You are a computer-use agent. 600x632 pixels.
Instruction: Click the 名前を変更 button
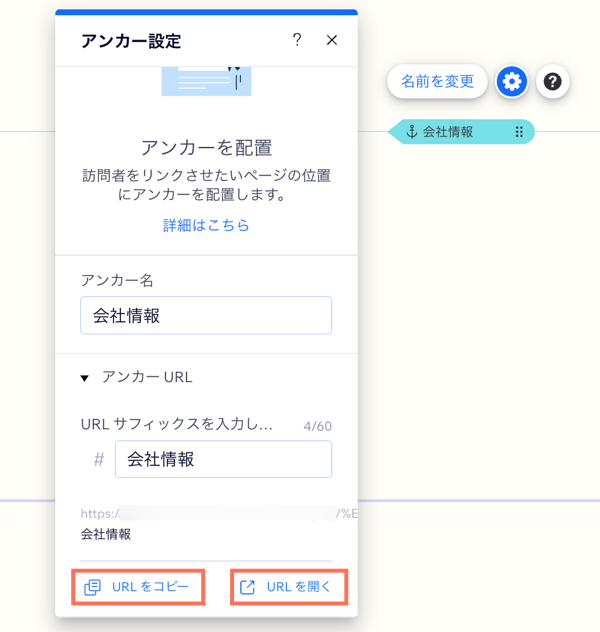click(437, 81)
